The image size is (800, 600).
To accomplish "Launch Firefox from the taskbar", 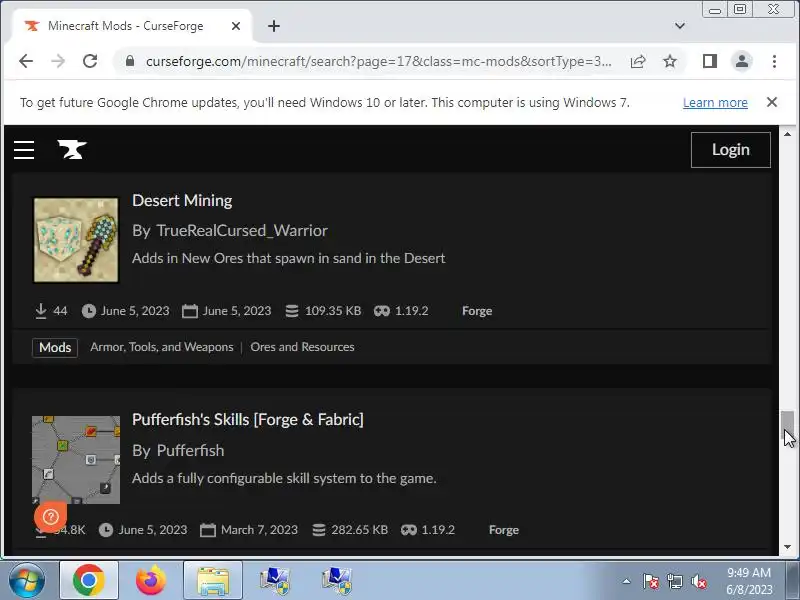I will (151, 580).
